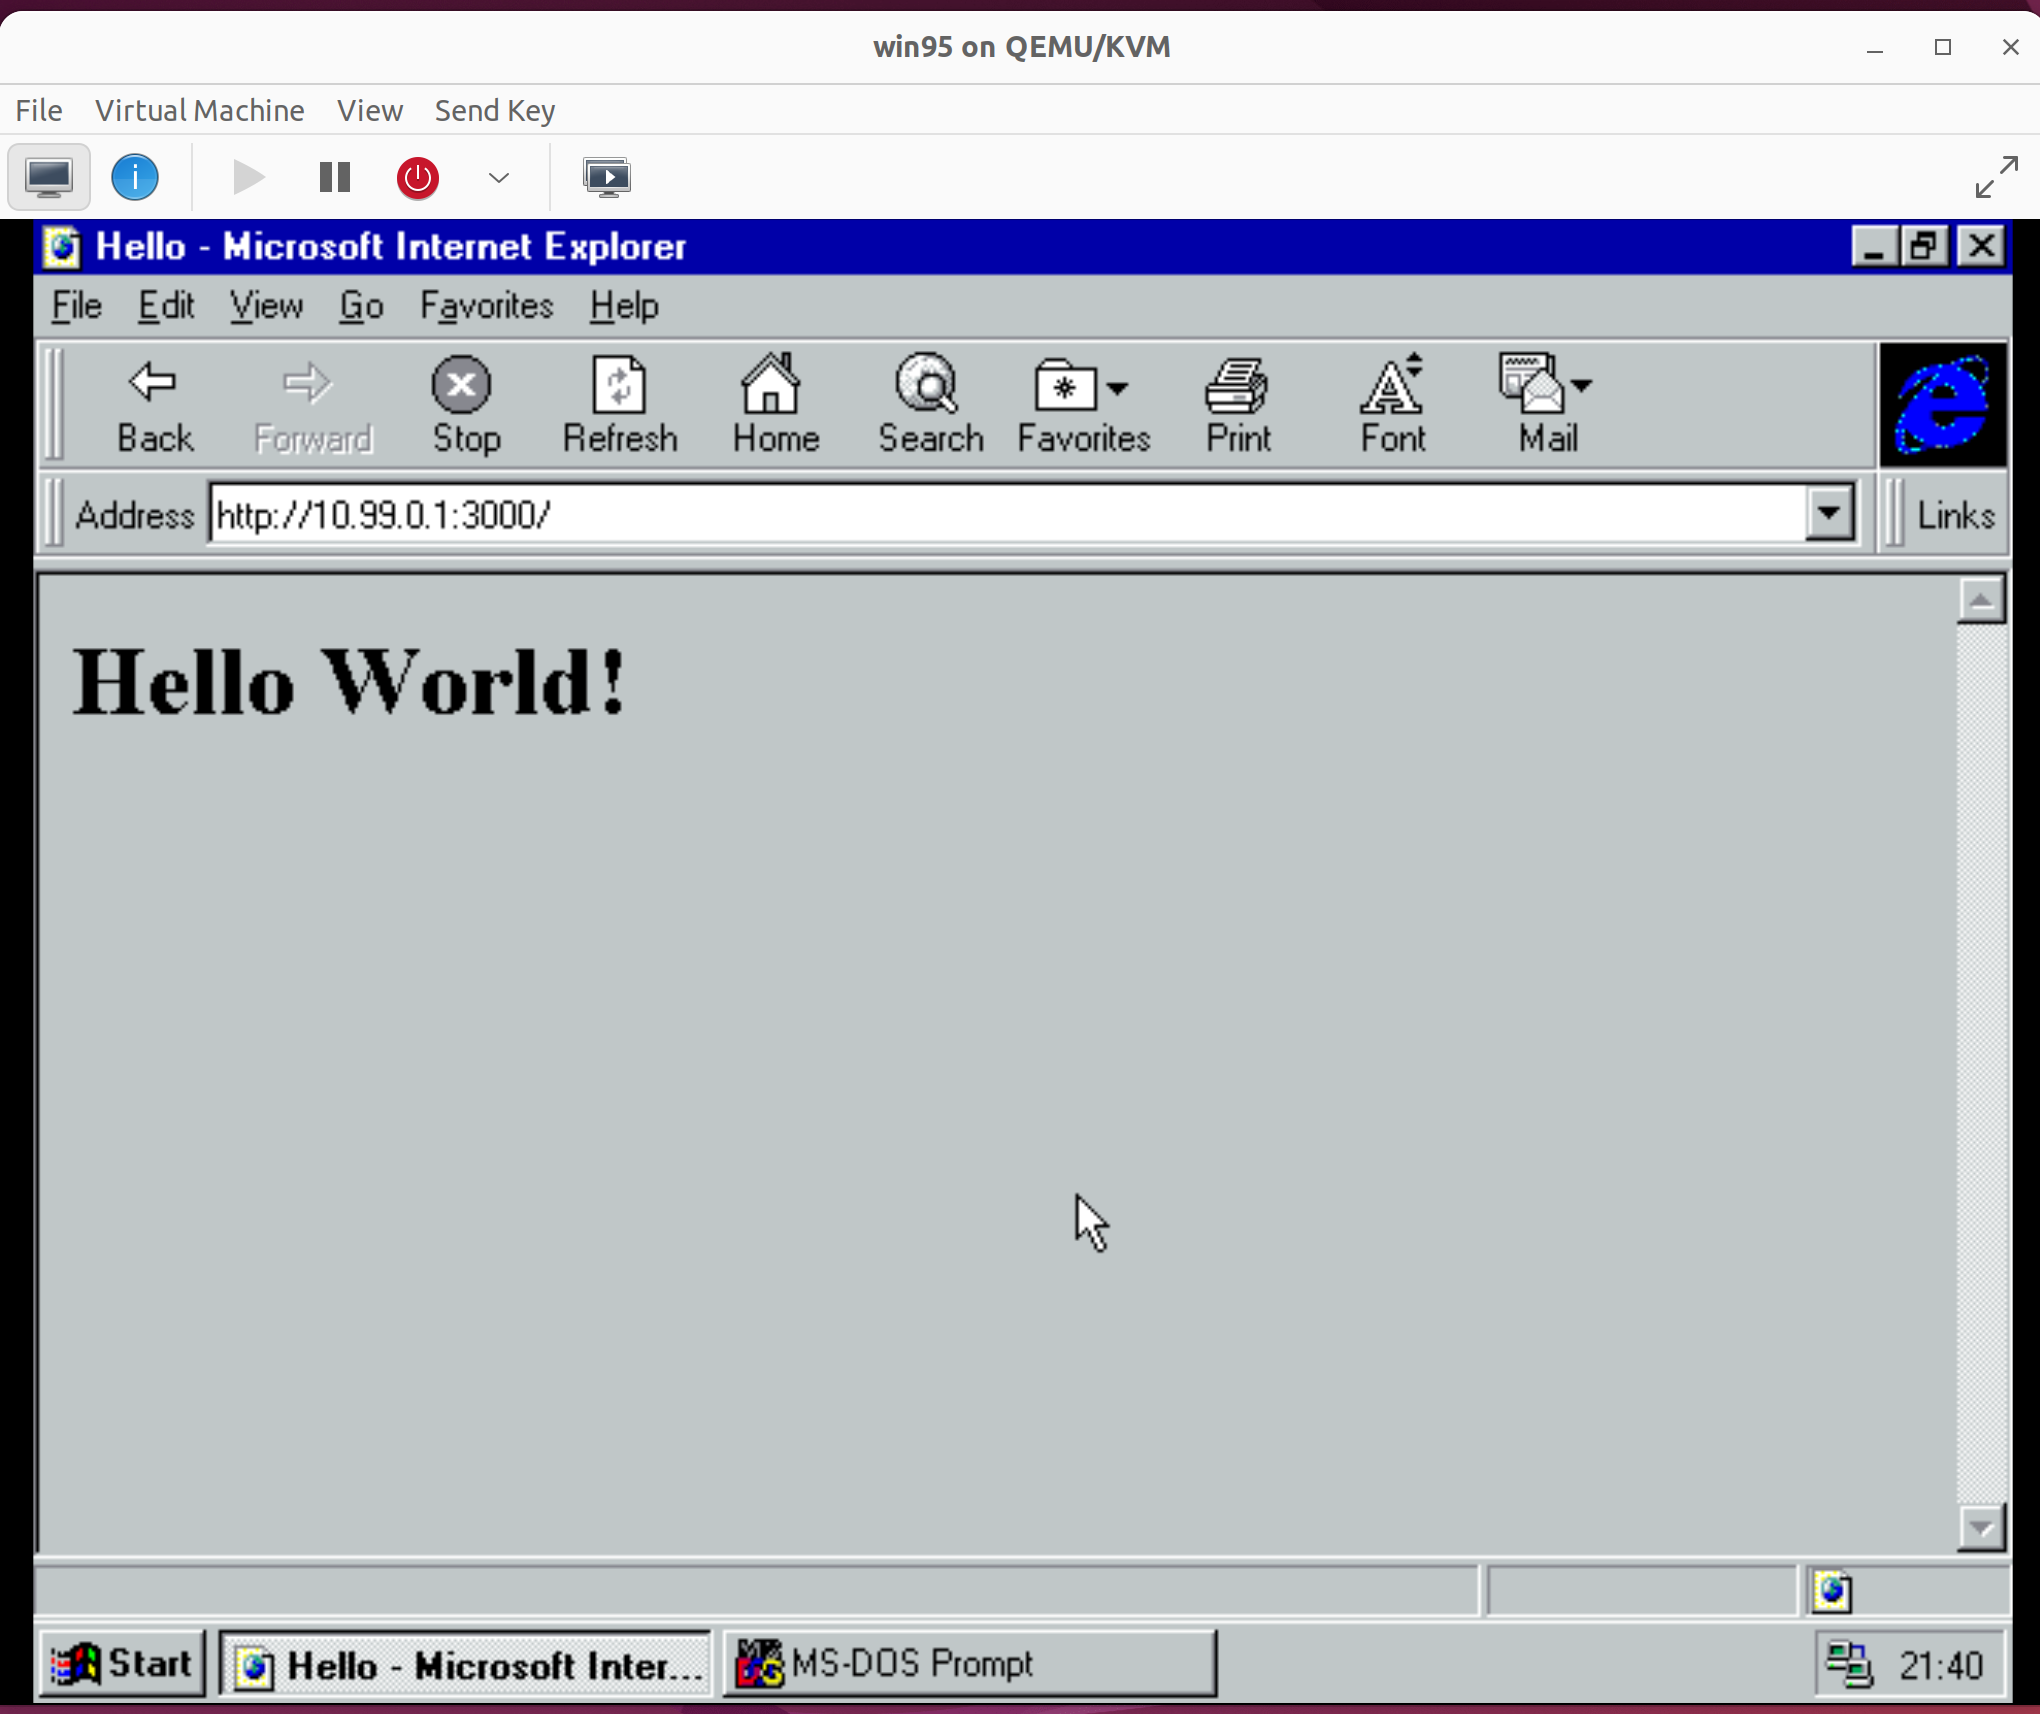
Task: Open the virt-manager View menu
Action: (370, 110)
